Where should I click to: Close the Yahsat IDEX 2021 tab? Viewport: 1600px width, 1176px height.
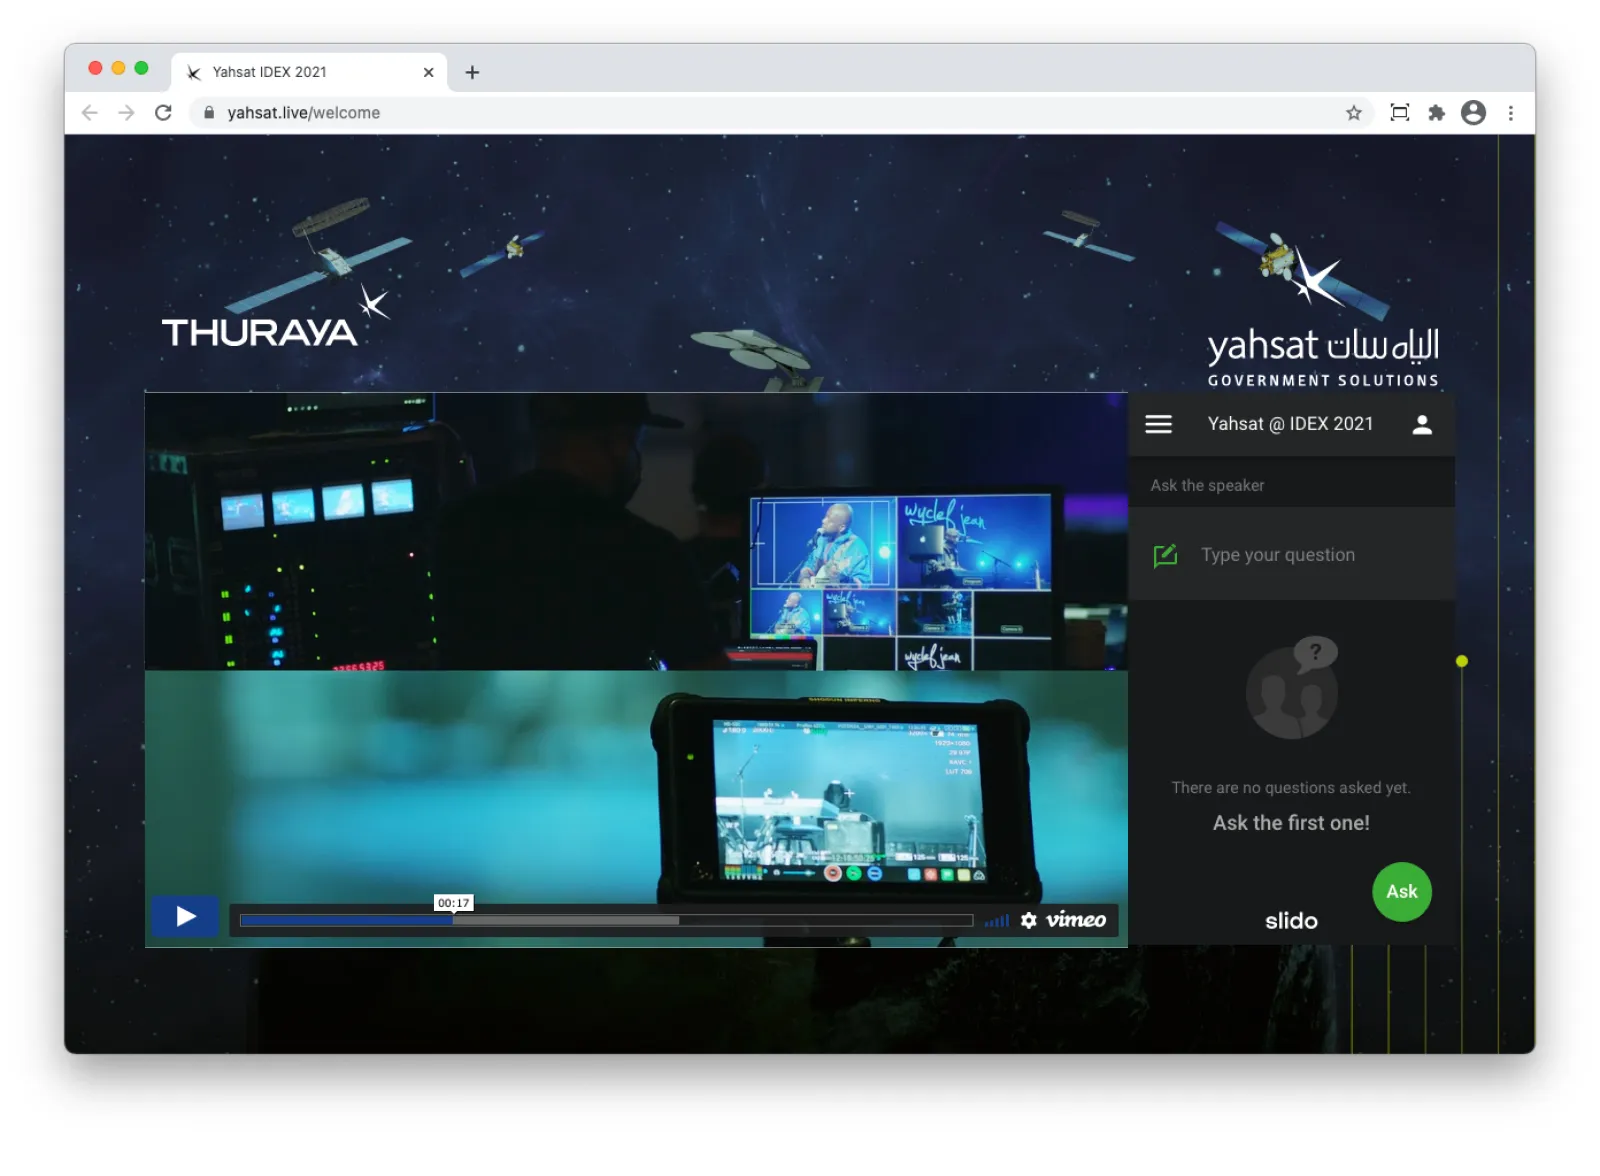coord(428,72)
